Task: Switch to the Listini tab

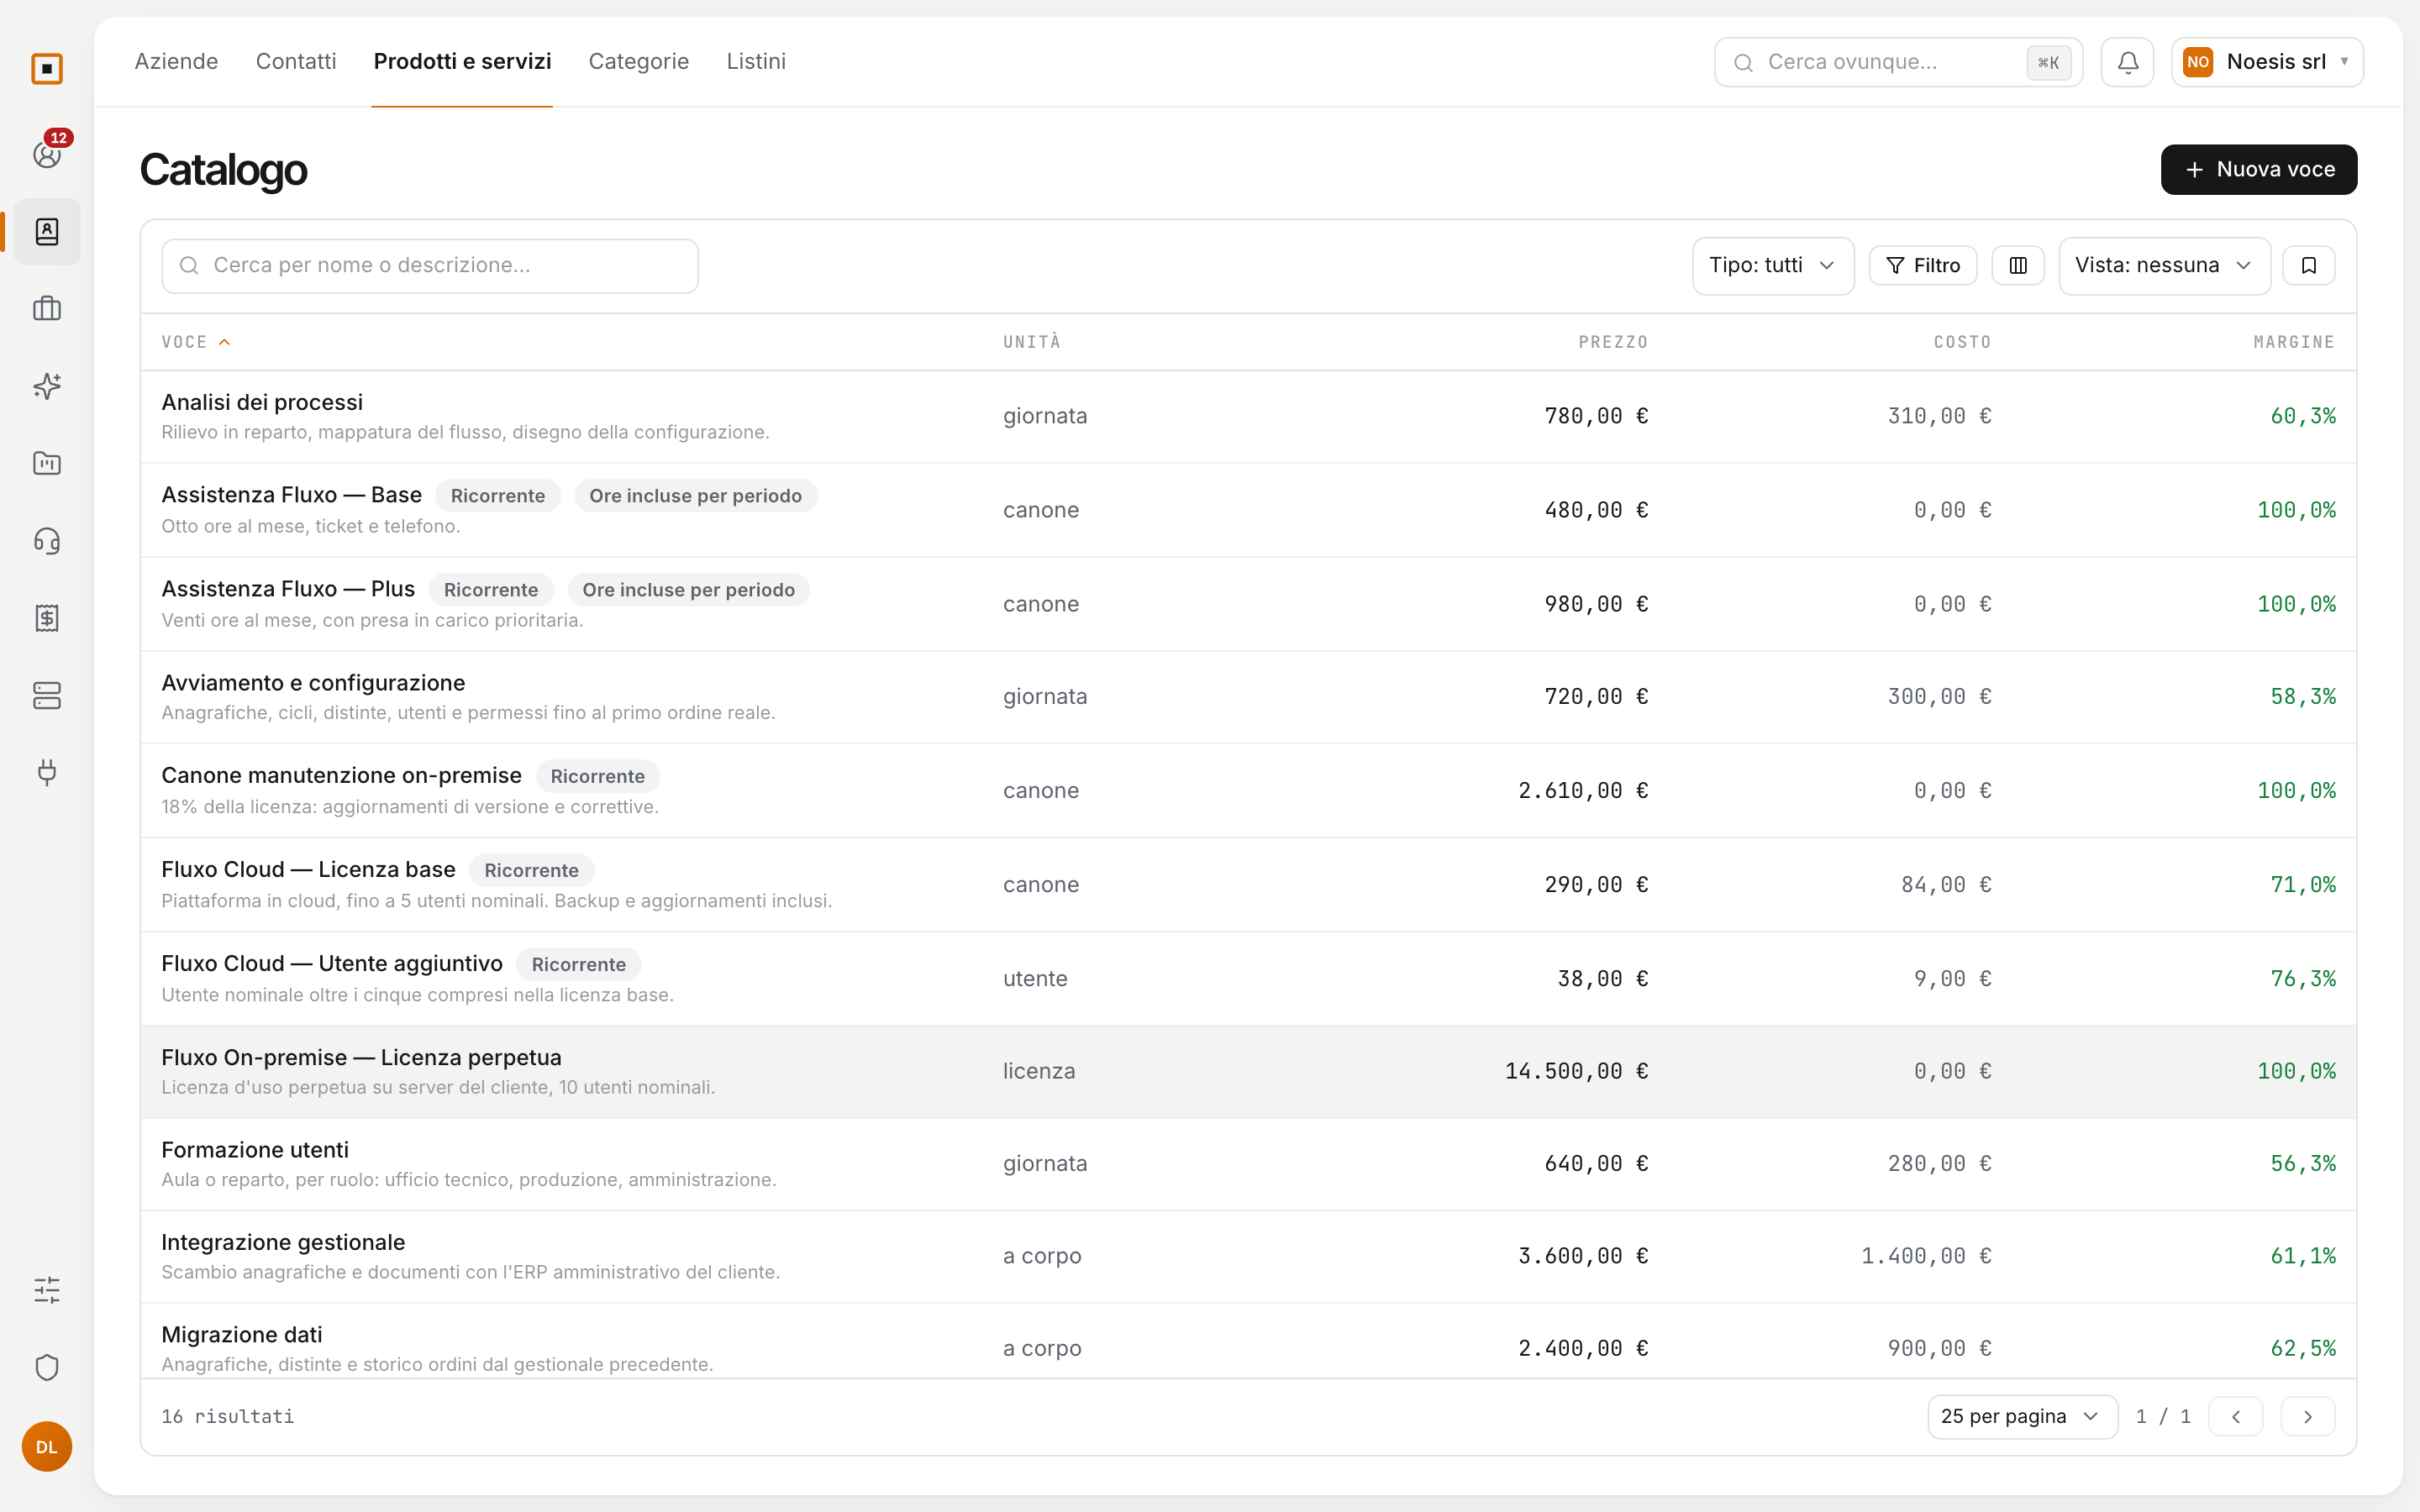Action: (x=755, y=61)
